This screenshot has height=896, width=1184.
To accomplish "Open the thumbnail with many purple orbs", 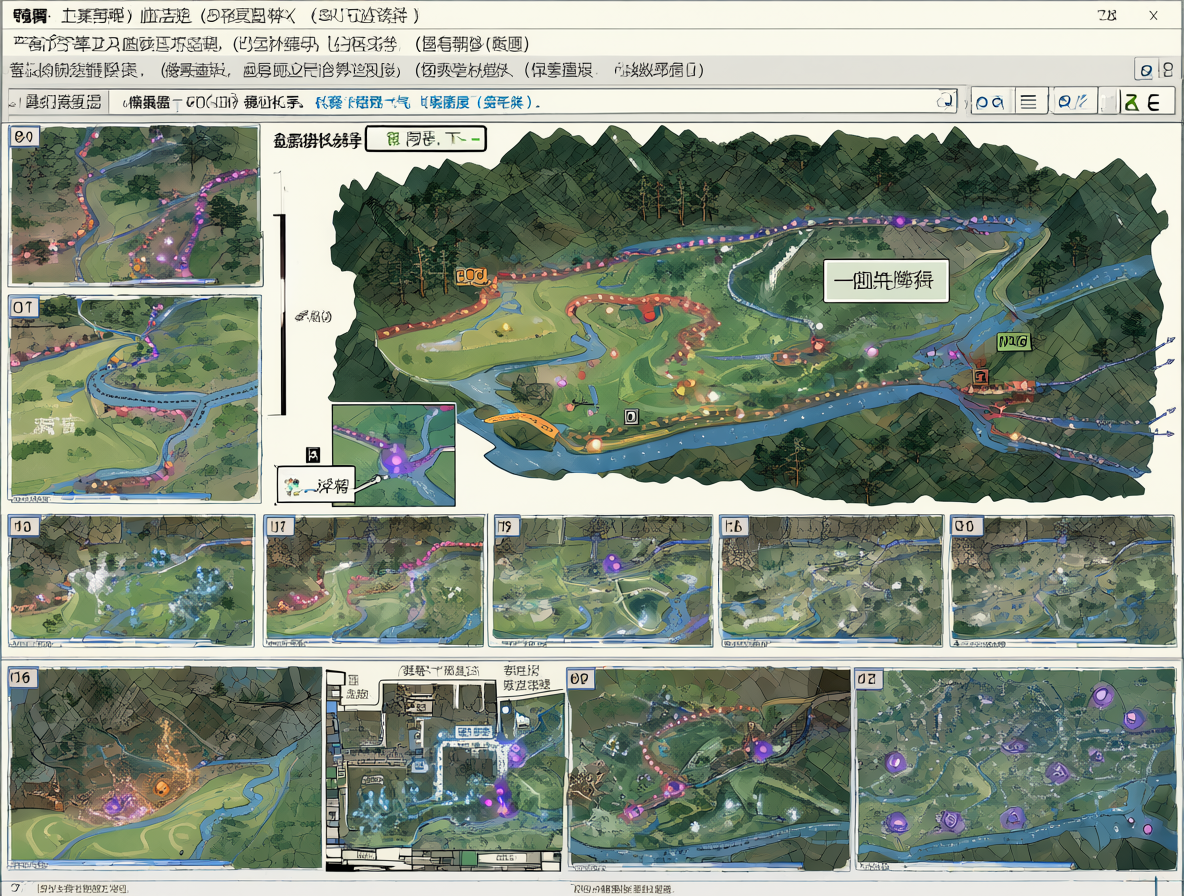I will pyautogui.click(x=1016, y=768).
